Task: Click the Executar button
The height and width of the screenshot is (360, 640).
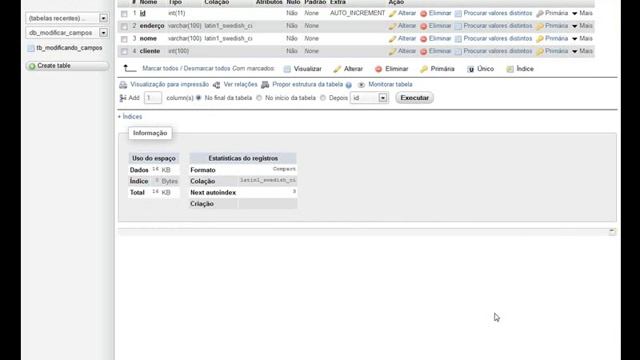Action: [414, 98]
